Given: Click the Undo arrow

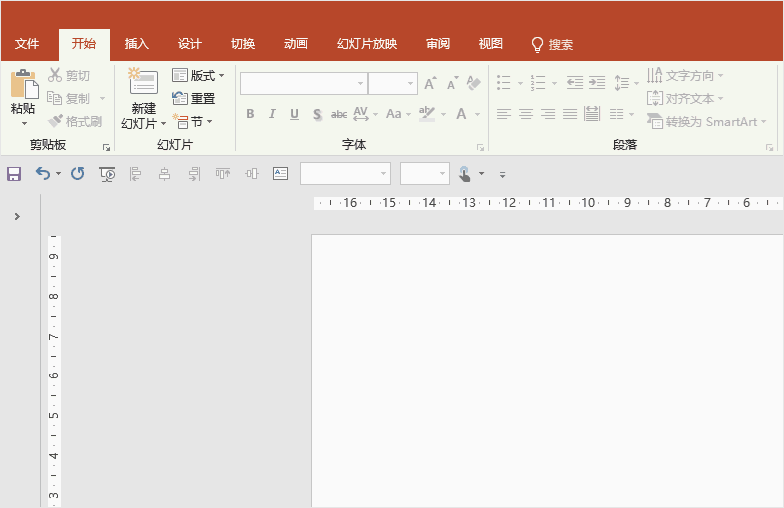Looking at the screenshot, I should tap(43, 174).
